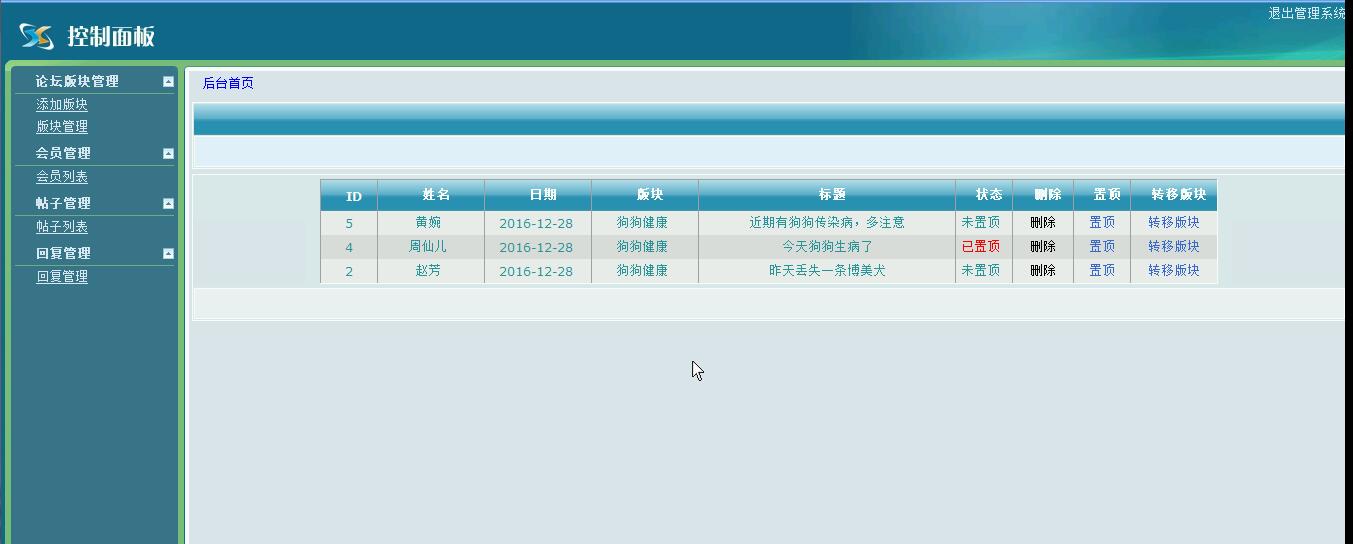Pin the post with ID 5
1353x544 pixels.
(x=1102, y=222)
